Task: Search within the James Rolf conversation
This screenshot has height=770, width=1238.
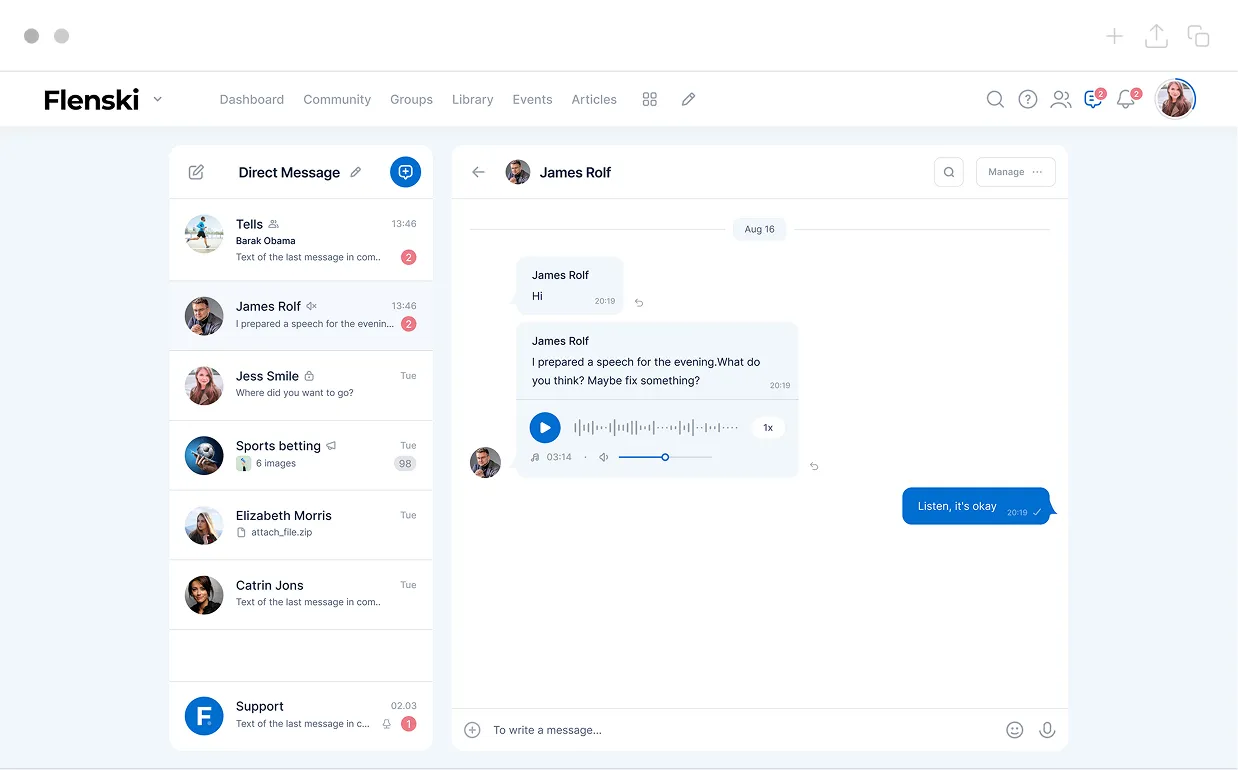Action: tap(949, 172)
